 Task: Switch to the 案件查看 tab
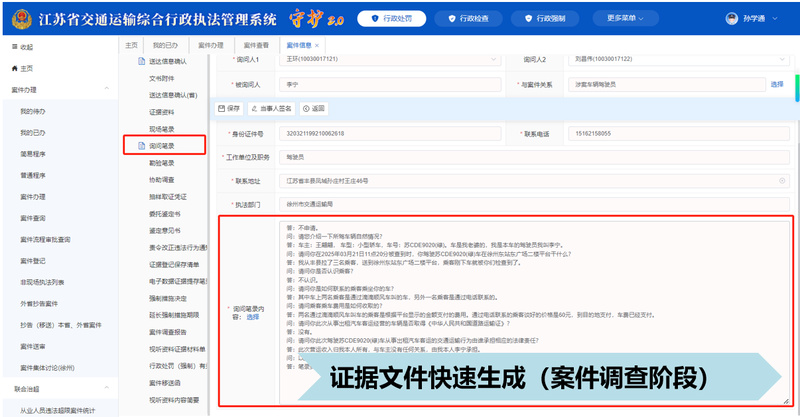(256, 45)
